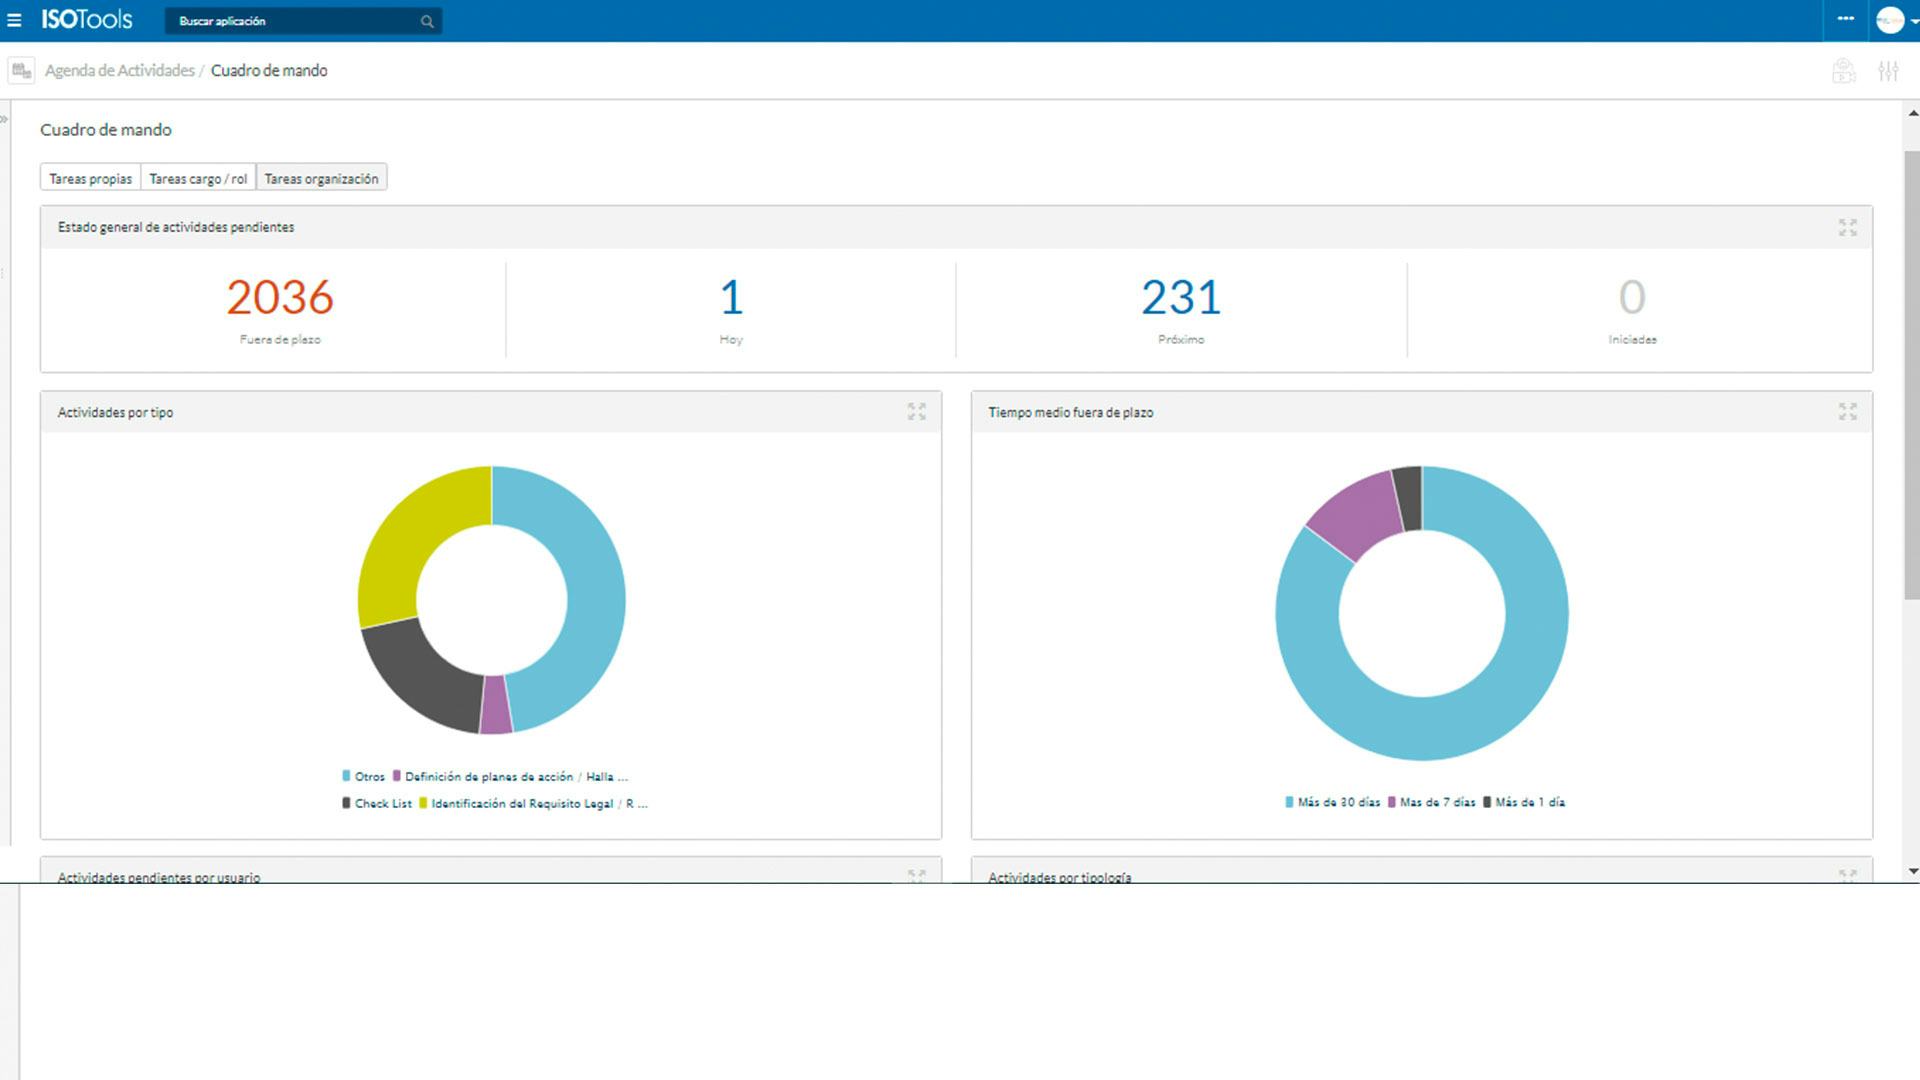Click the search magnifier in the top bar

click(426, 20)
